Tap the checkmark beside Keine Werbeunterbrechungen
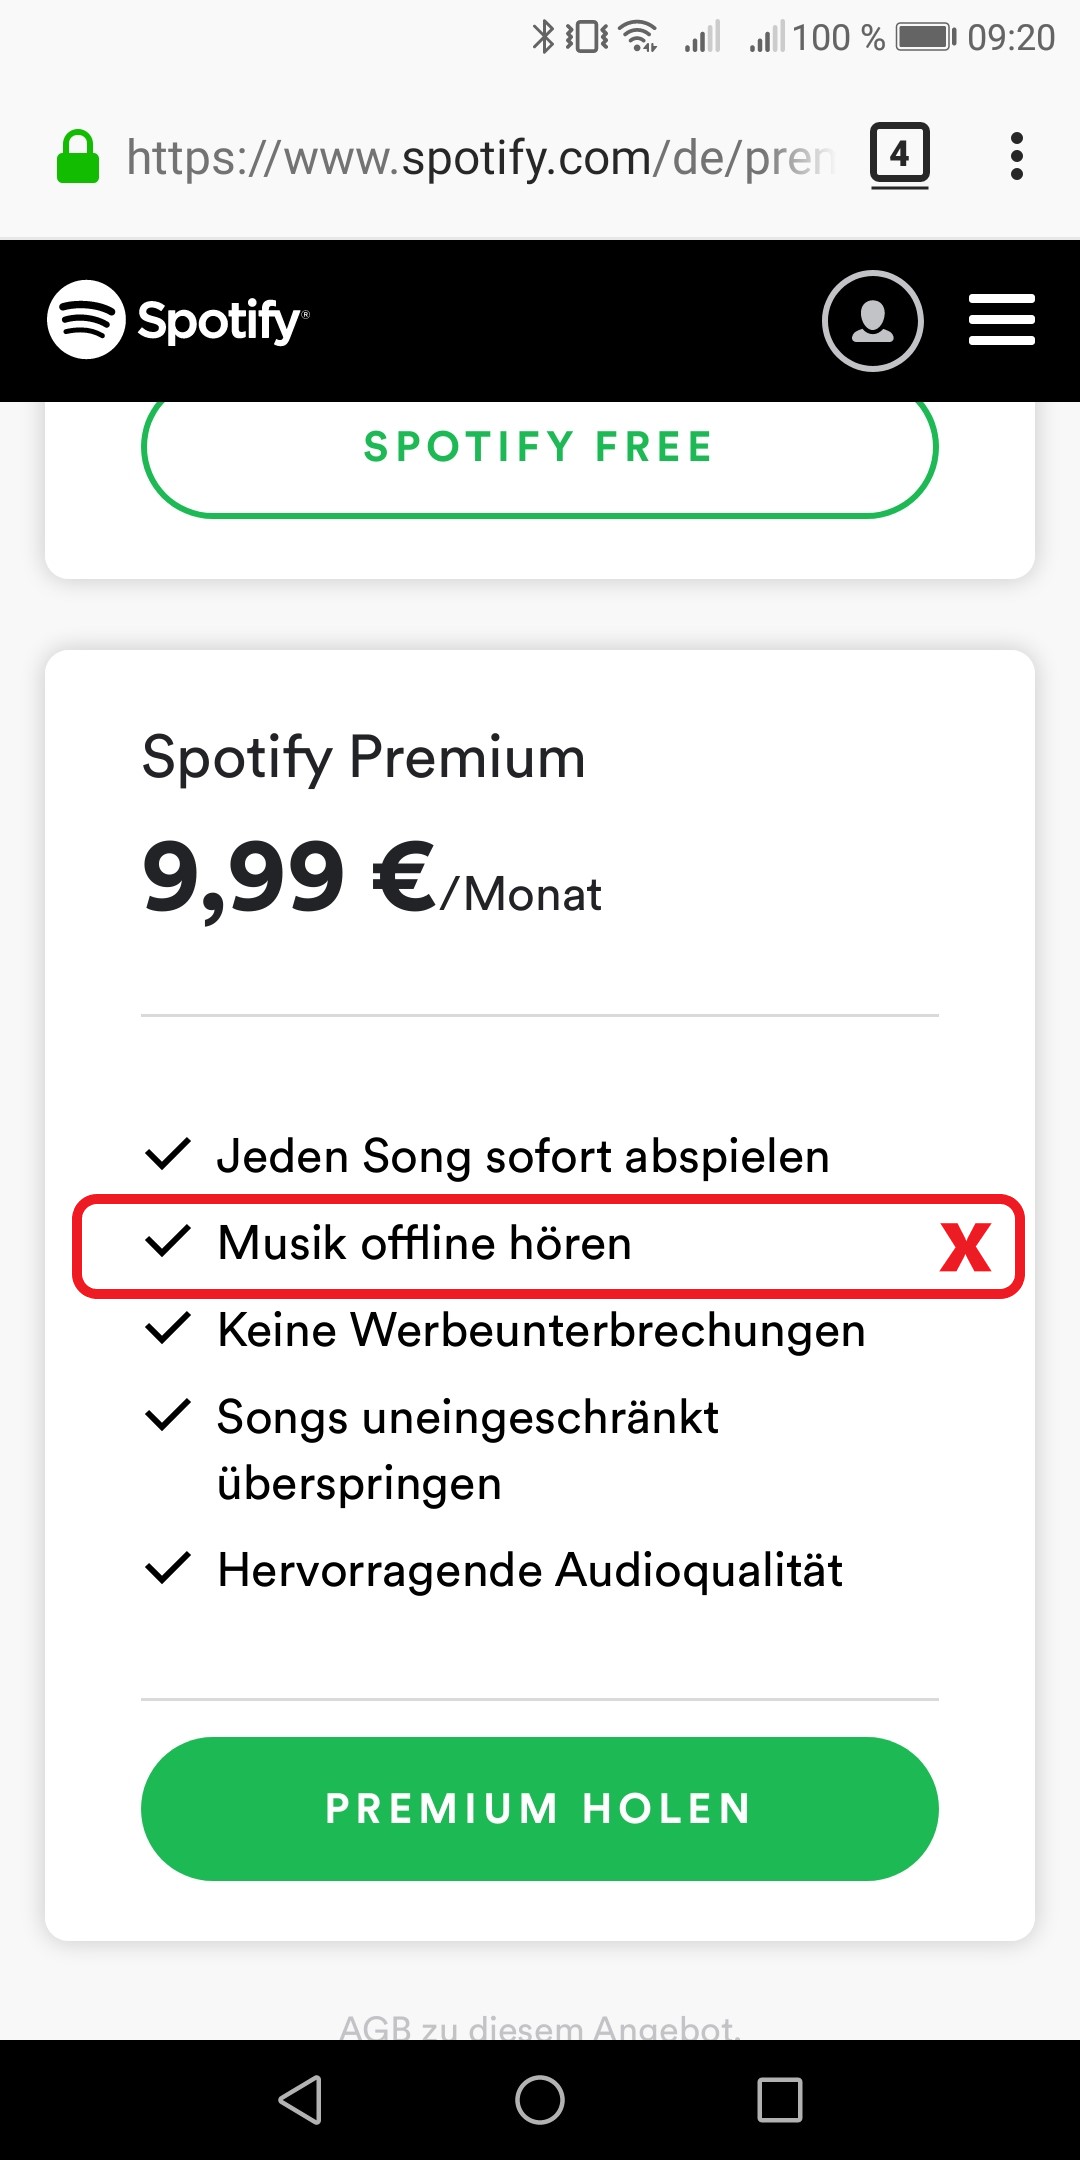The height and width of the screenshot is (2160, 1080). 168,1328
